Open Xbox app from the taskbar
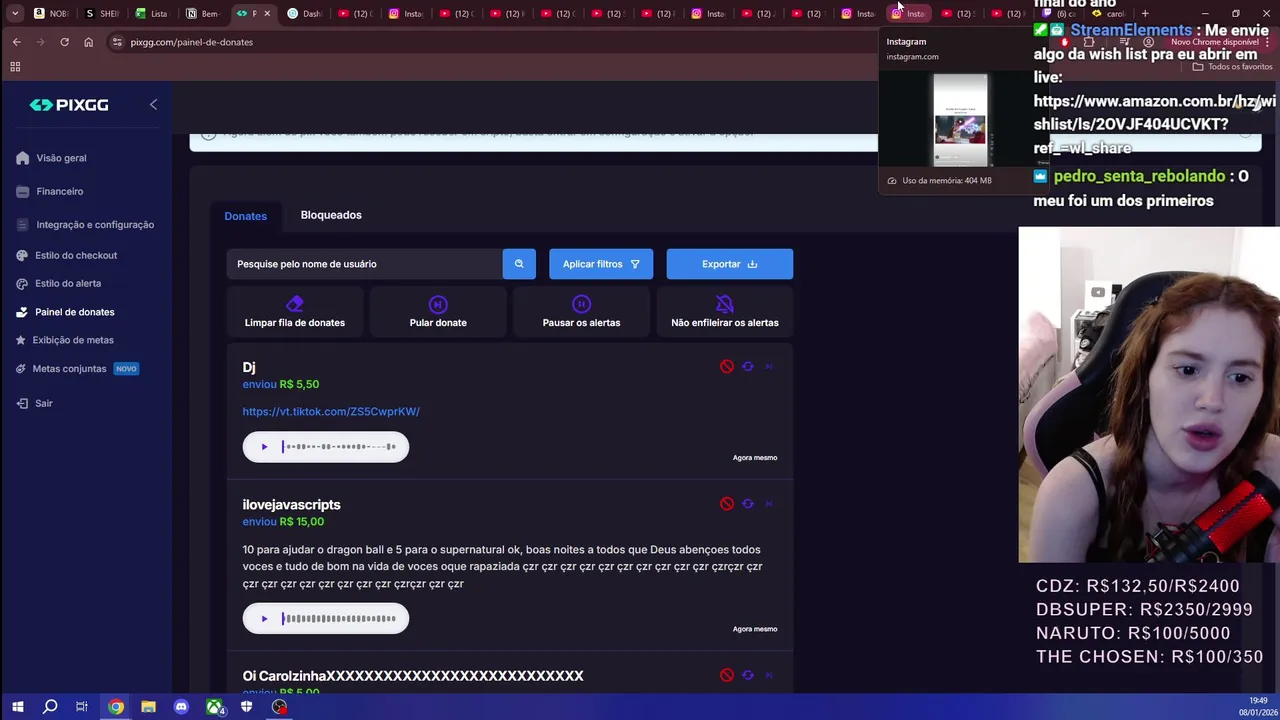Screen dimensions: 1280x720 coord(214,707)
